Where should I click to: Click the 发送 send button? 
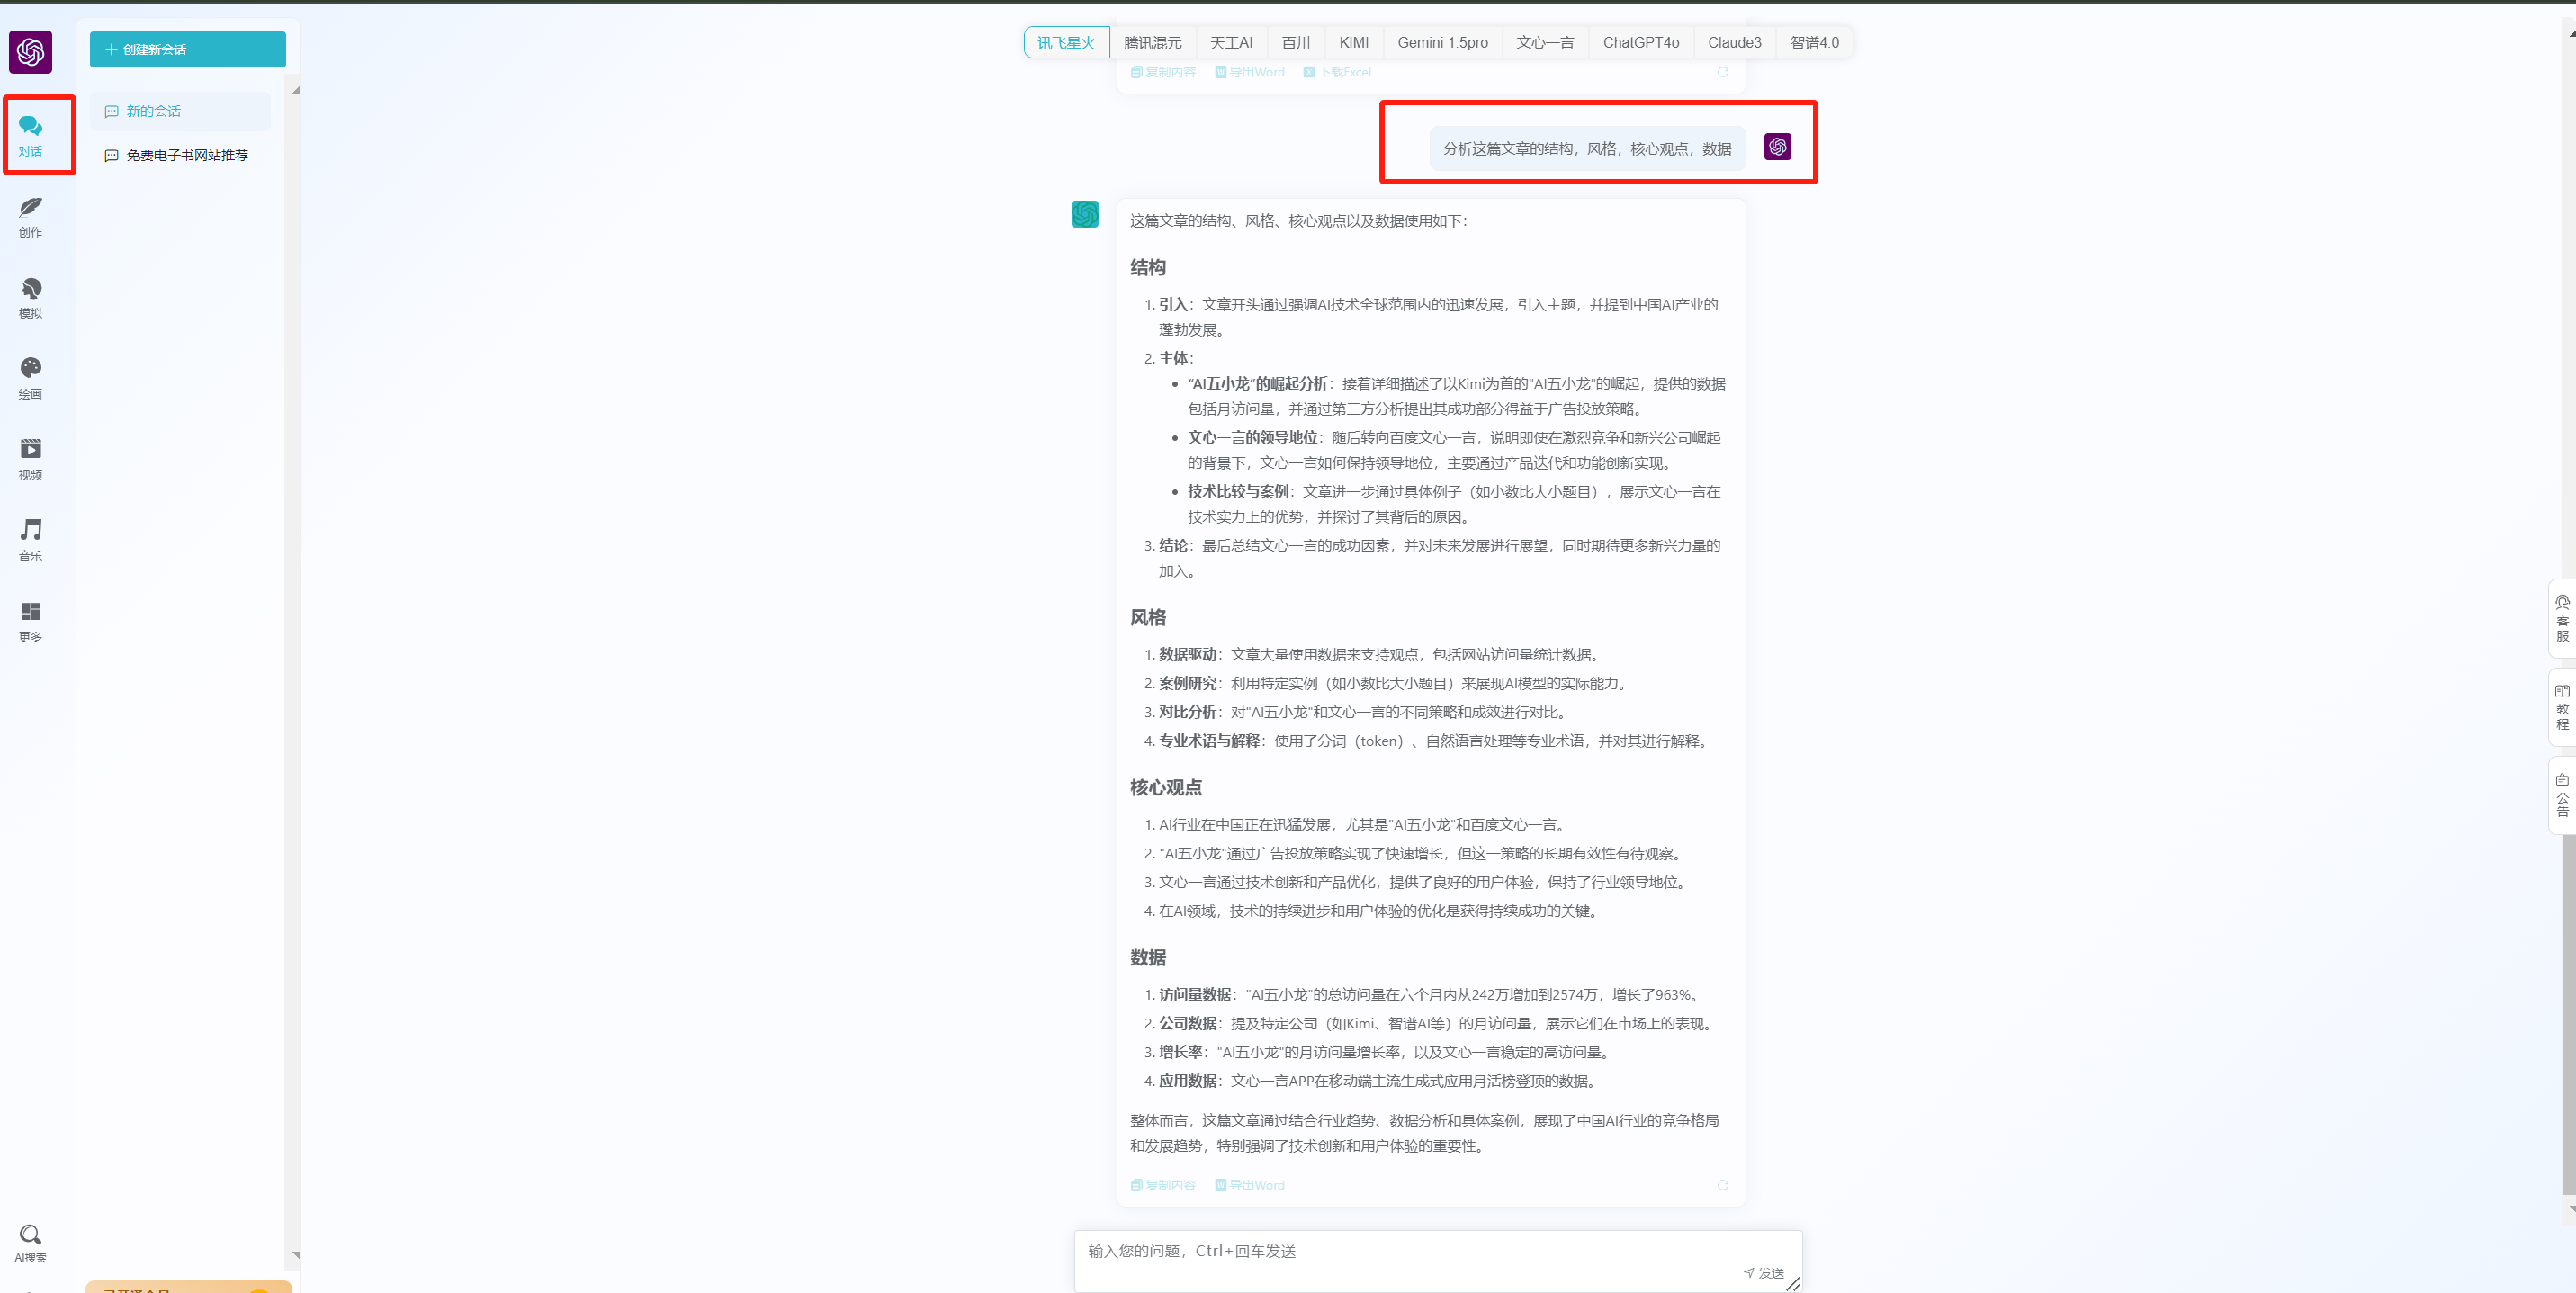click(x=1764, y=1273)
